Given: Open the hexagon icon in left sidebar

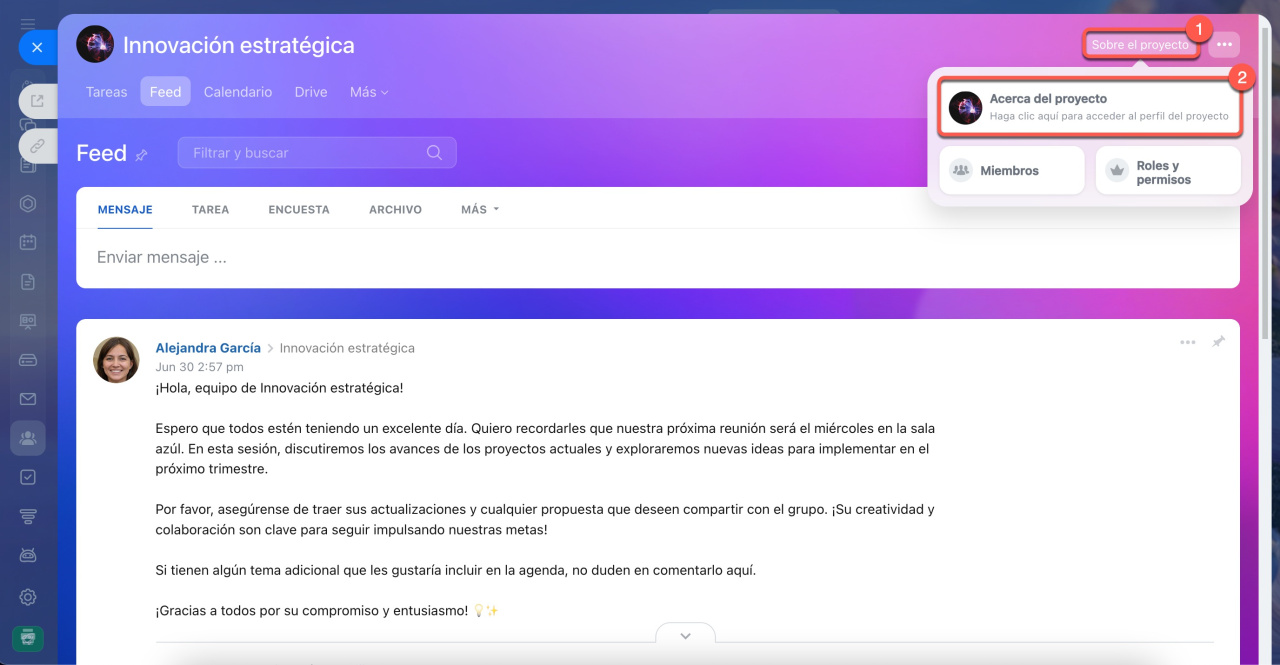Looking at the screenshot, I should tap(28, 203).
